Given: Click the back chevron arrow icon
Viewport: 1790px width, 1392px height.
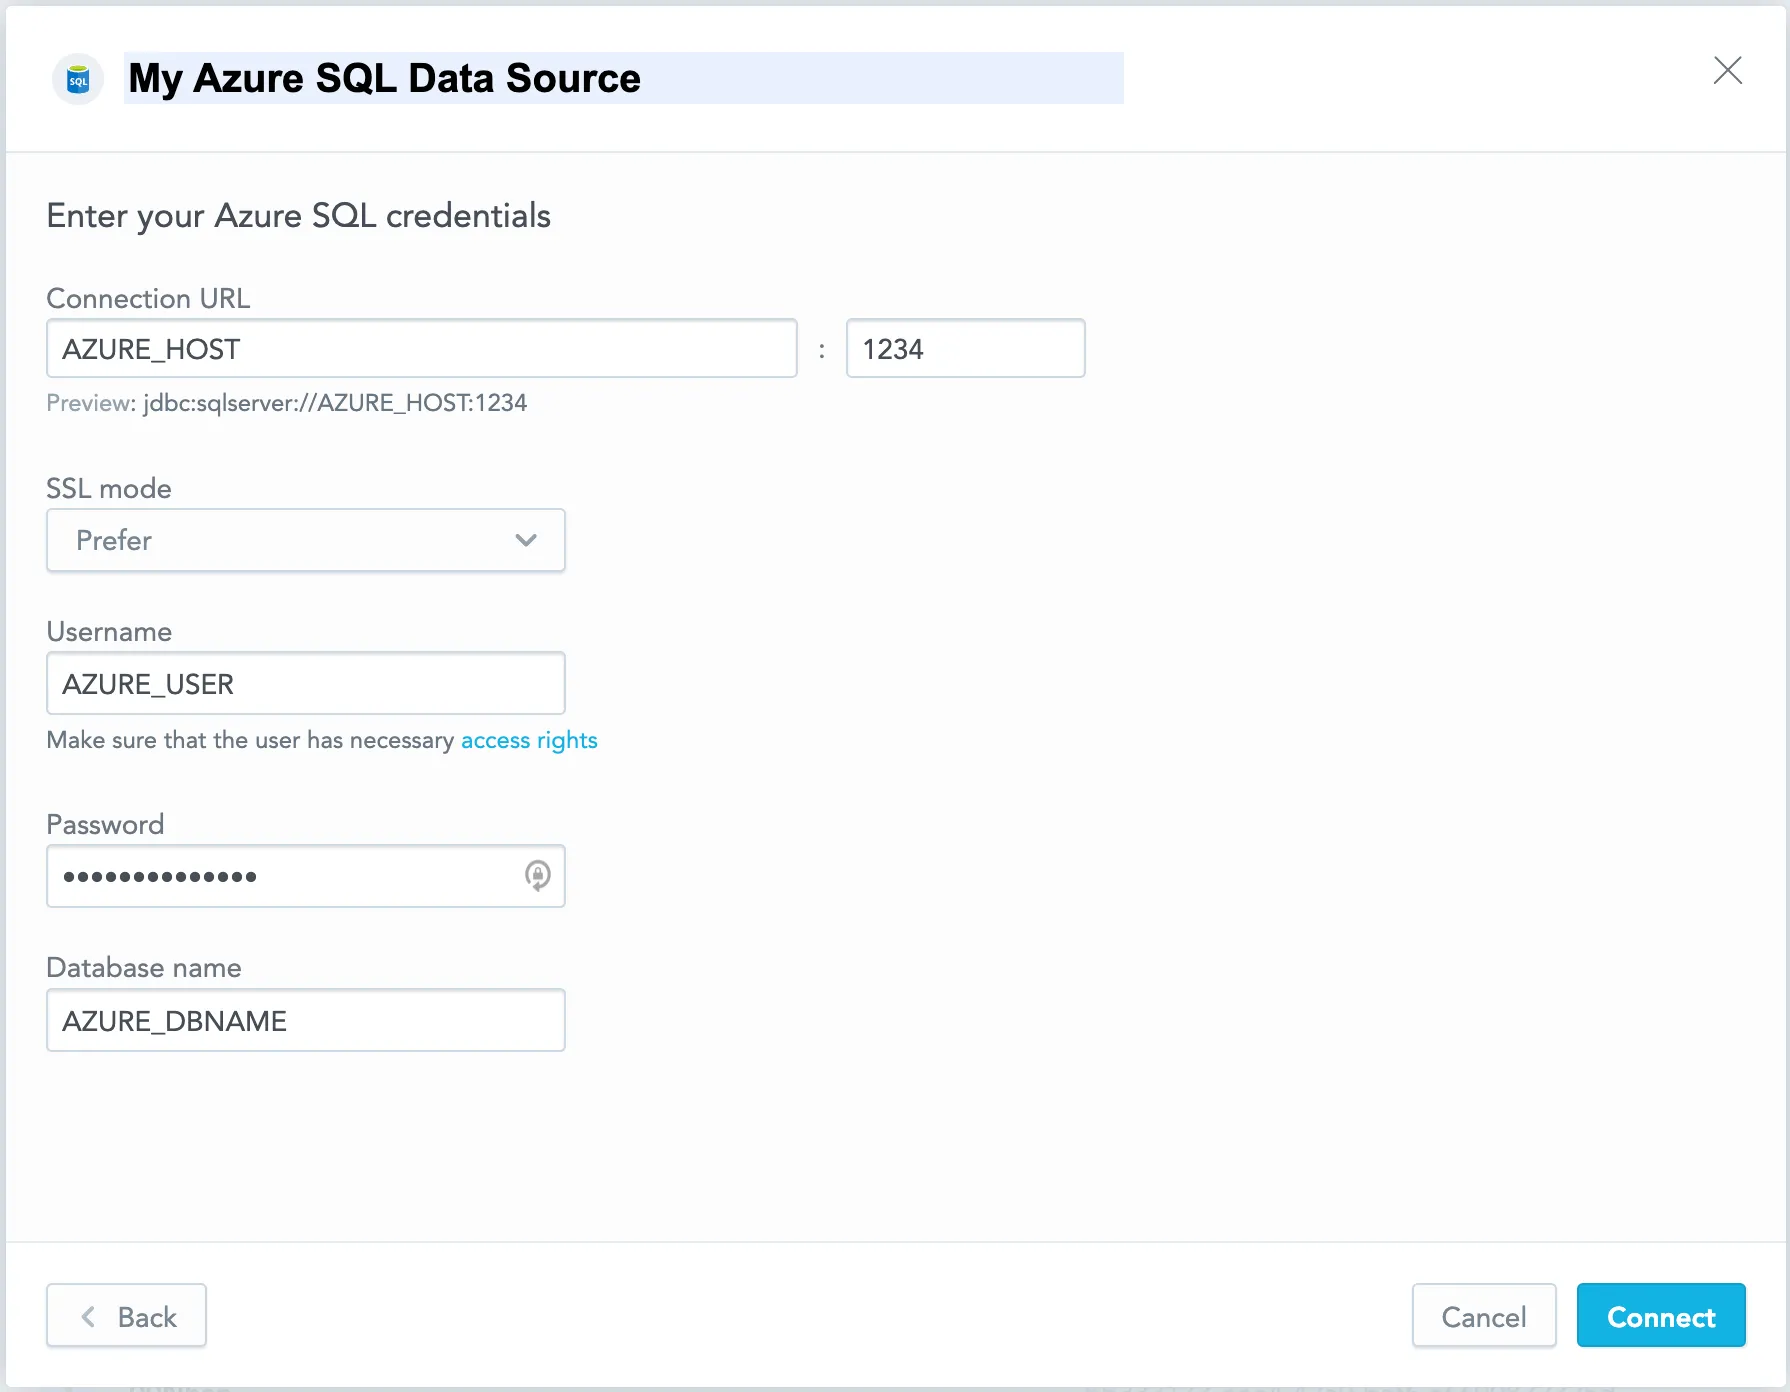Looking at the screenshot, I should [x=88, y=1316].
